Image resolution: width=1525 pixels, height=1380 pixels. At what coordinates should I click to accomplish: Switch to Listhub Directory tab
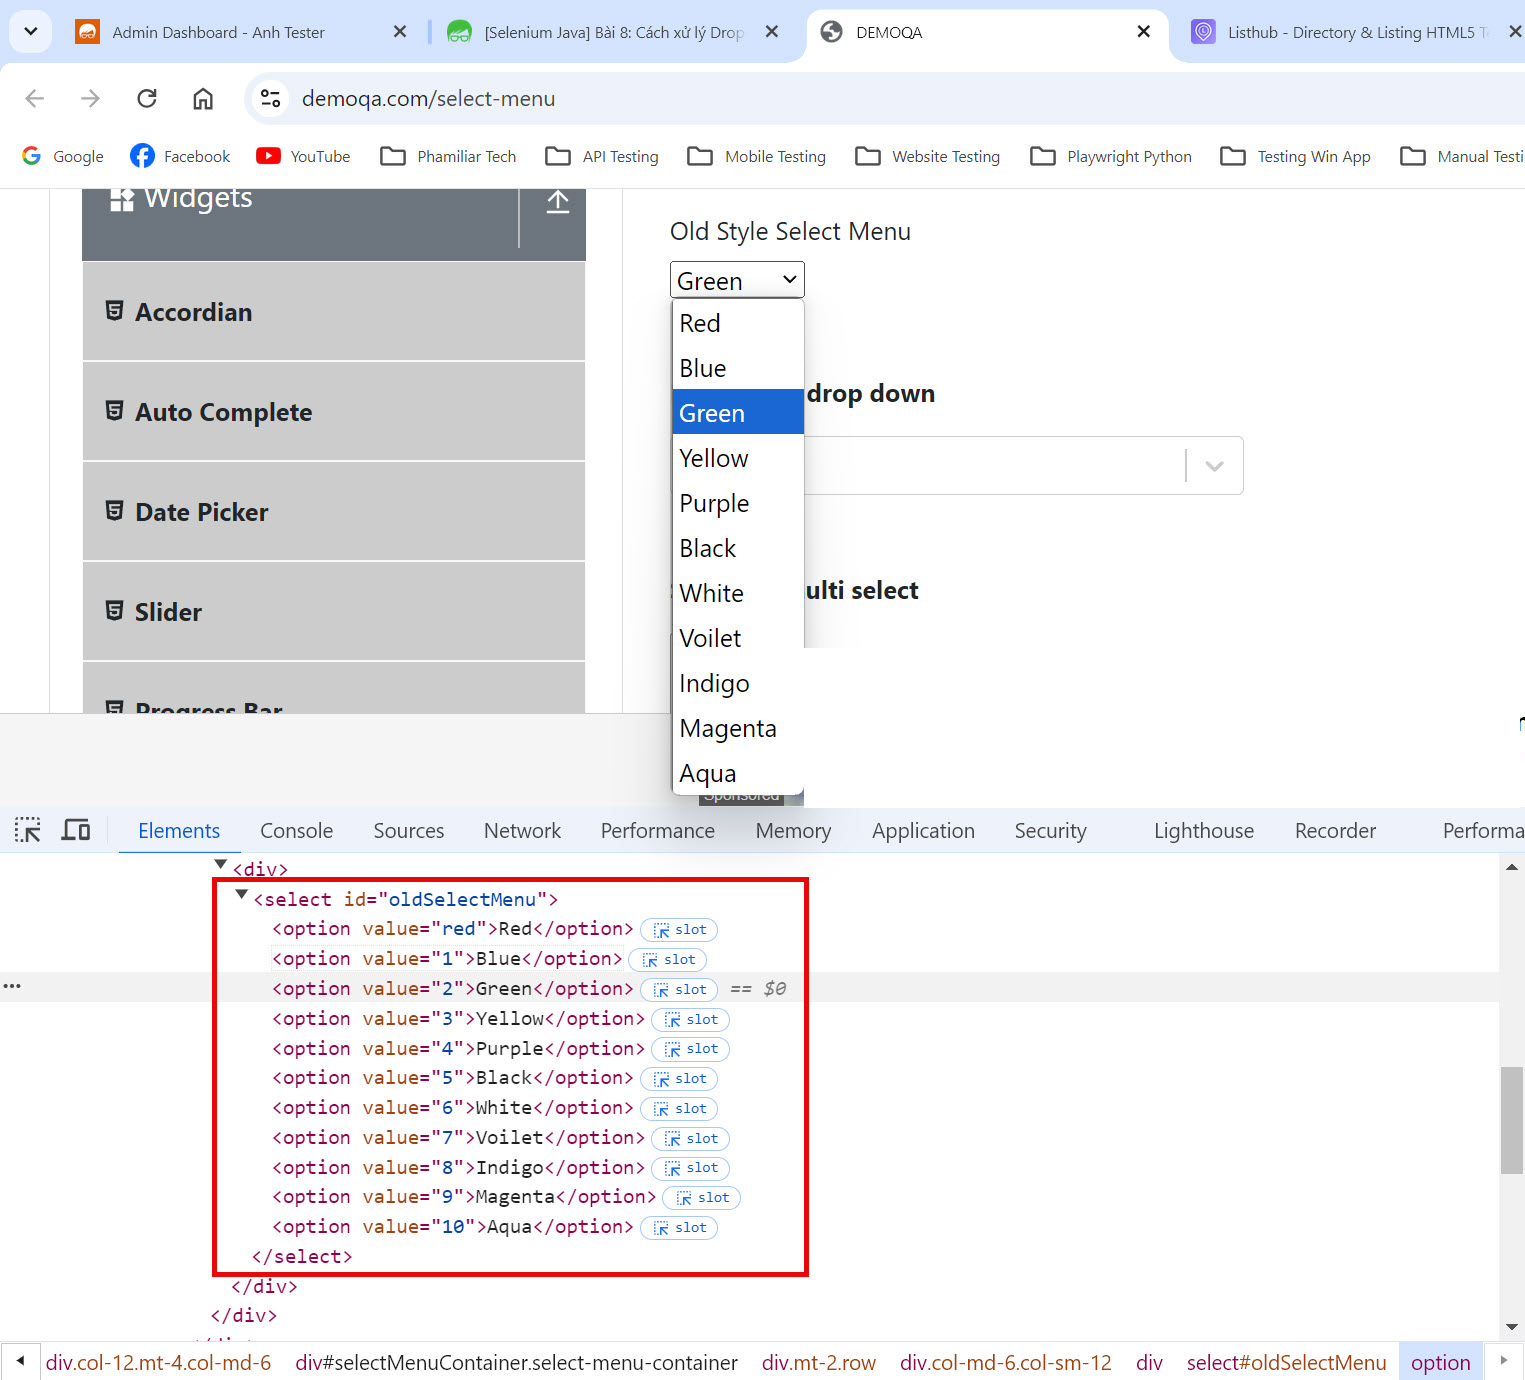pyautogui.click(x=1350, y=32)
